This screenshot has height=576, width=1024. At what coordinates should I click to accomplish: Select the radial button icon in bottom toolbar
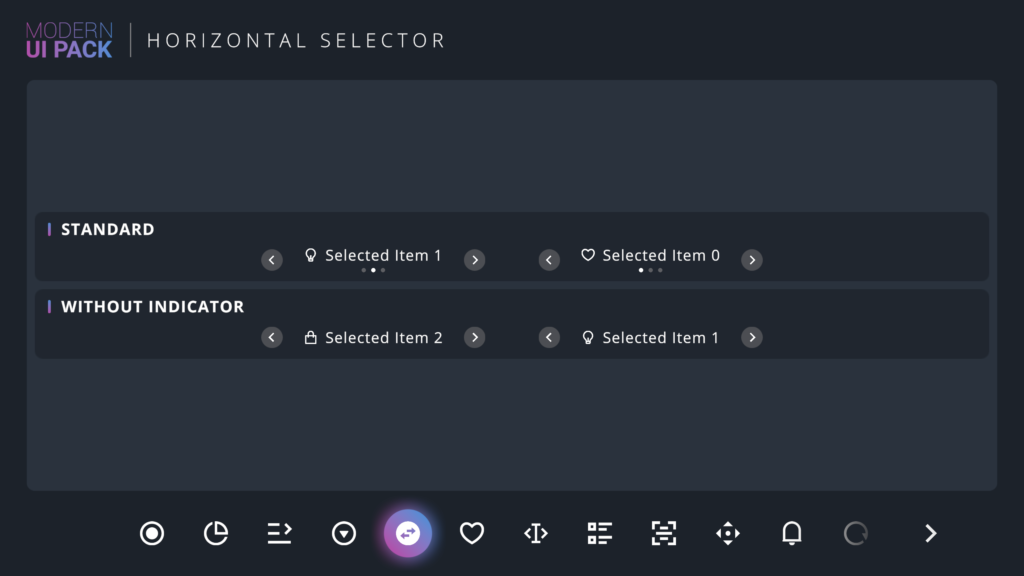152,533
